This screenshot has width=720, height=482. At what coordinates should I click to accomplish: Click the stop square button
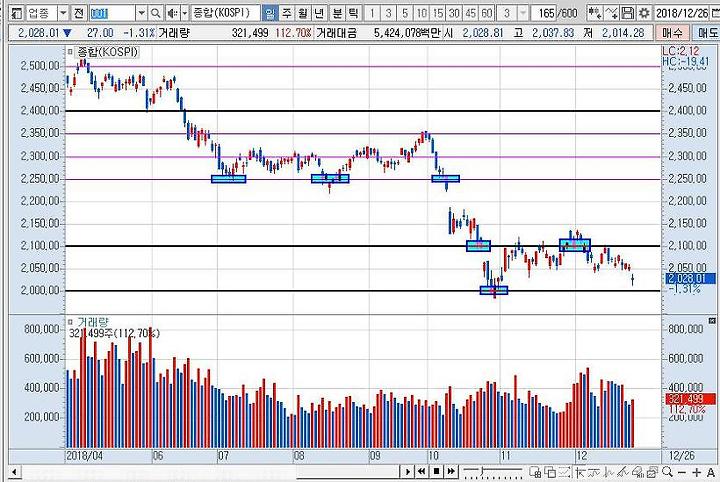(436, 471)
